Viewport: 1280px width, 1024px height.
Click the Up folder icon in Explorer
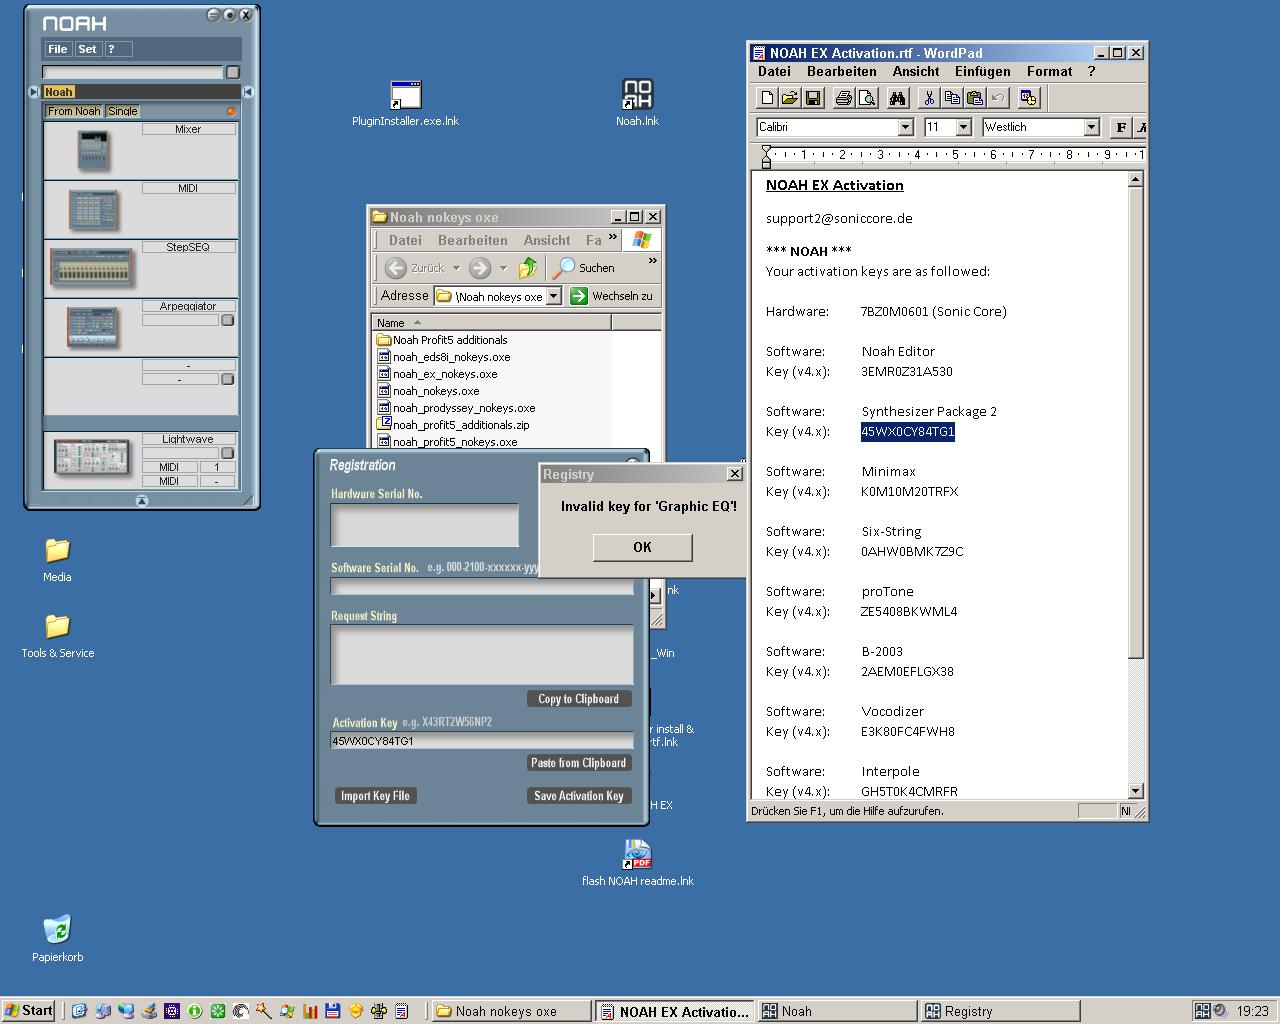coord(528,268)
